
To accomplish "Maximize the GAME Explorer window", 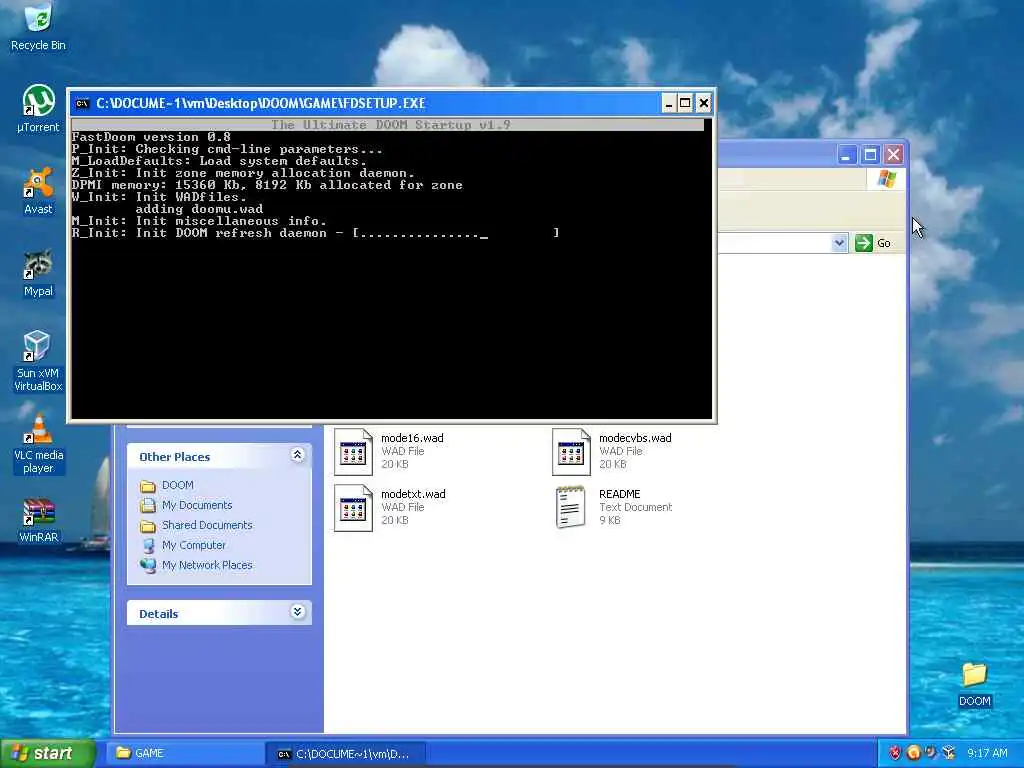I will (x=870, y=155).
